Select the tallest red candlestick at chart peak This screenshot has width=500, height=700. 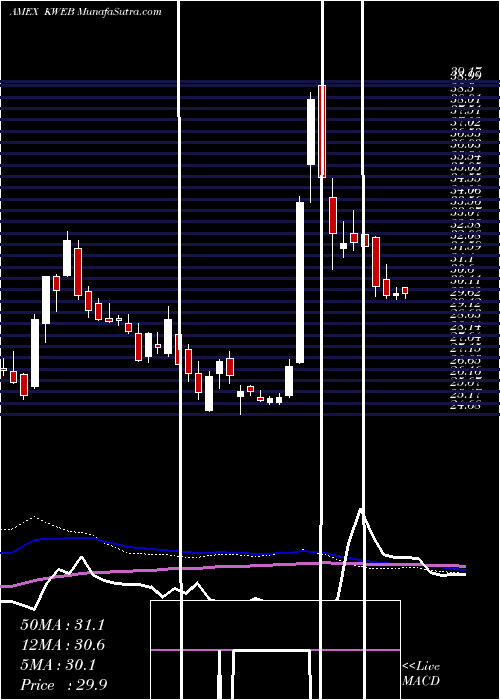click(x=322, y=131)
